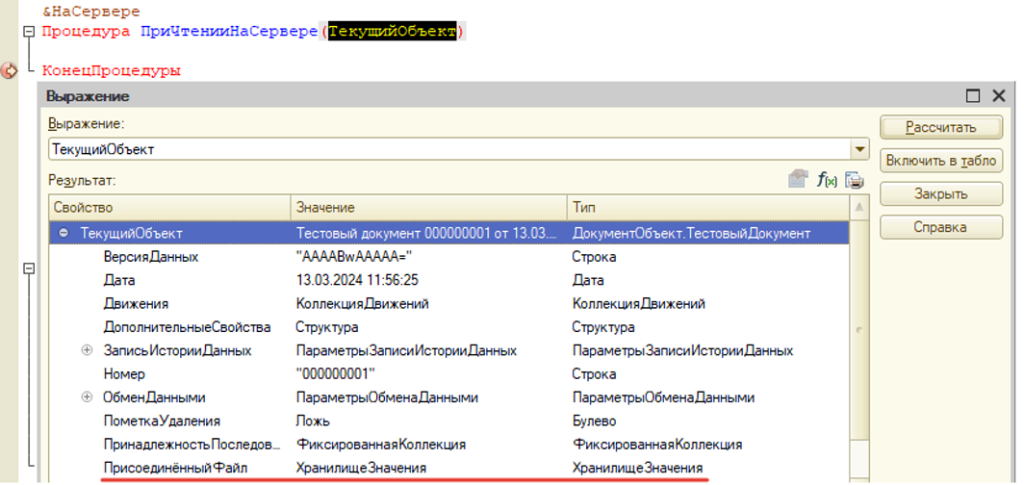The image size is (1024, 485).
Task: Expand the ЗаписьИсторииДанных property
Action: click(87, 351)
